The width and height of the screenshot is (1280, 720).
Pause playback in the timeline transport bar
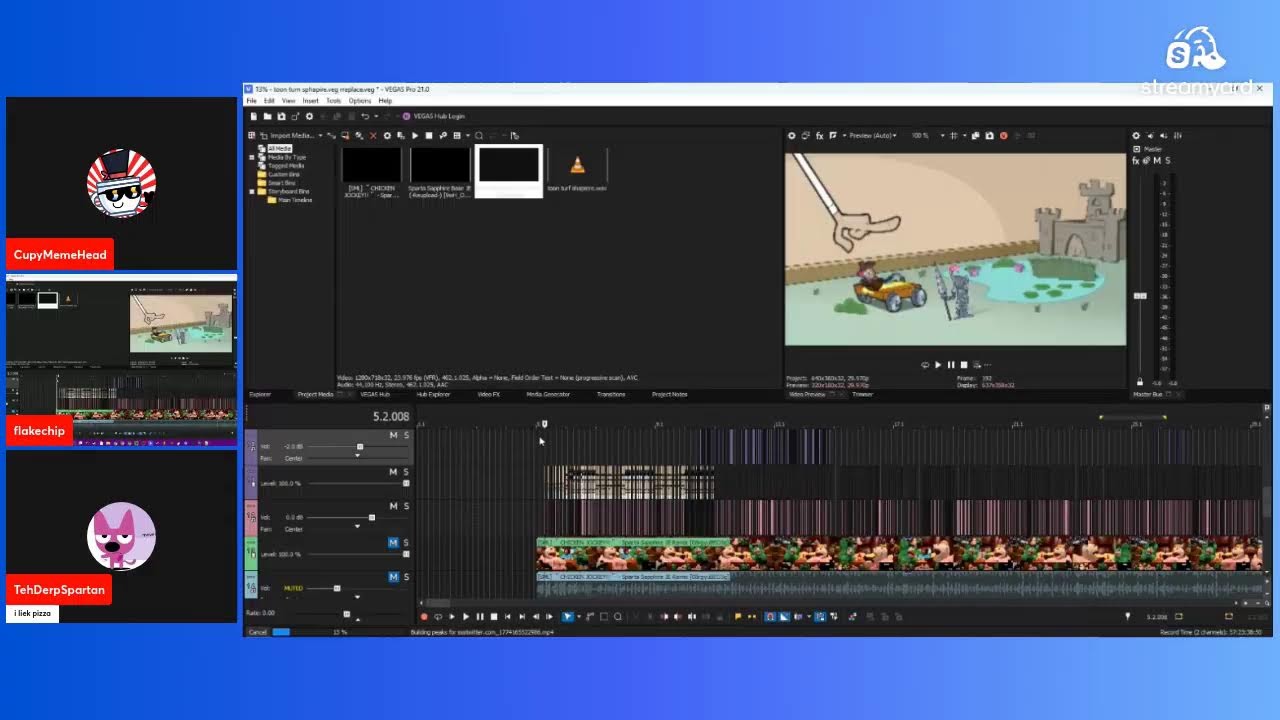click(480, 617)
